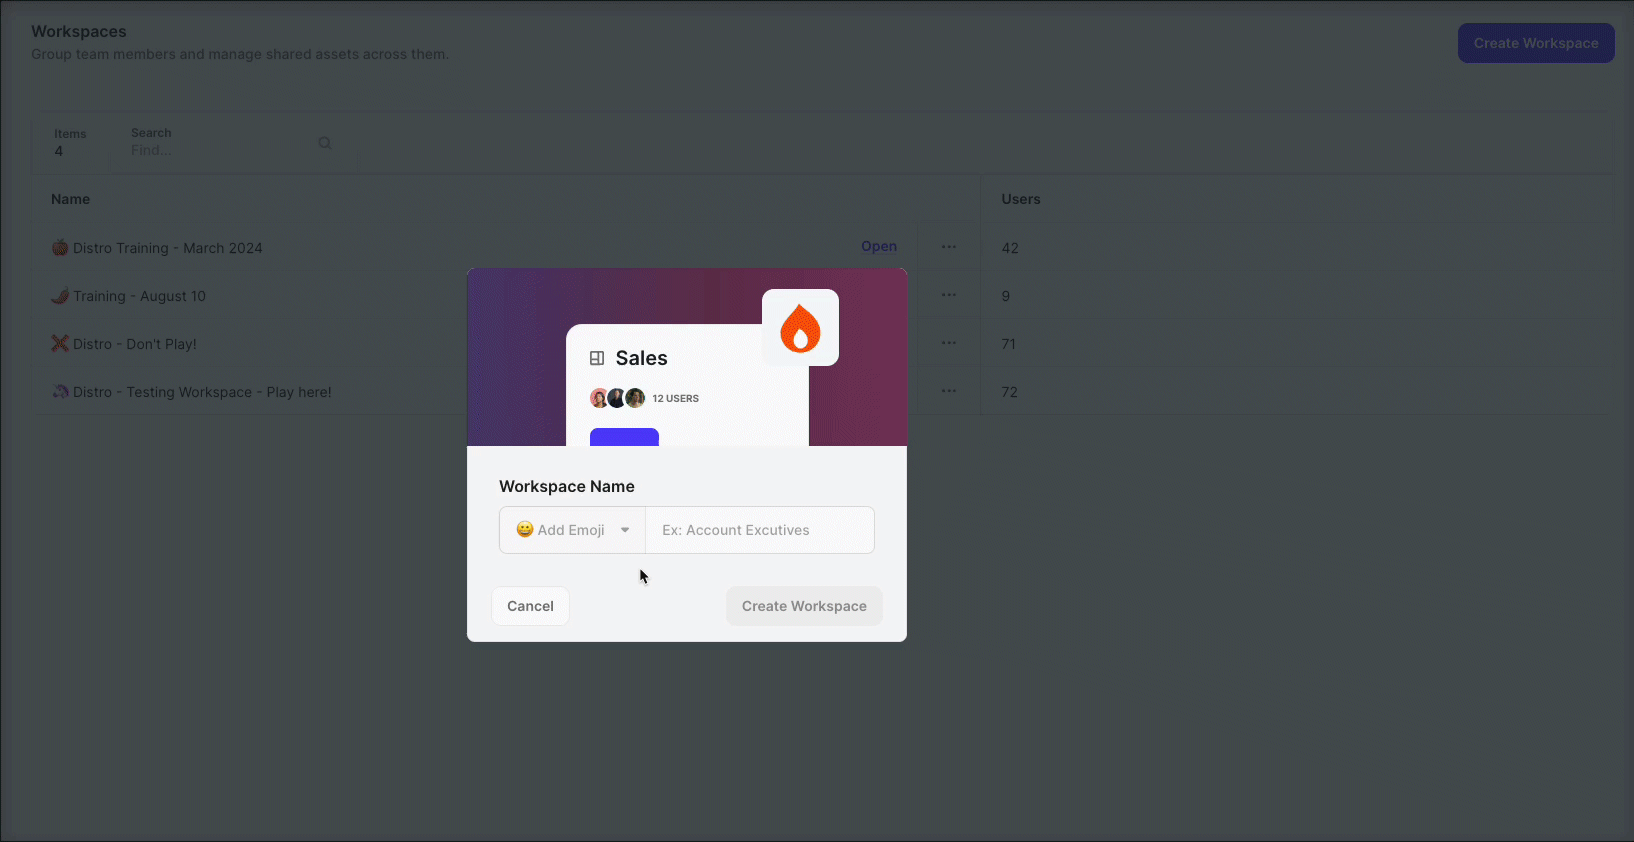Click the dialog's Create Workspace button
The image size is (1634, 842).
(804, 606)
